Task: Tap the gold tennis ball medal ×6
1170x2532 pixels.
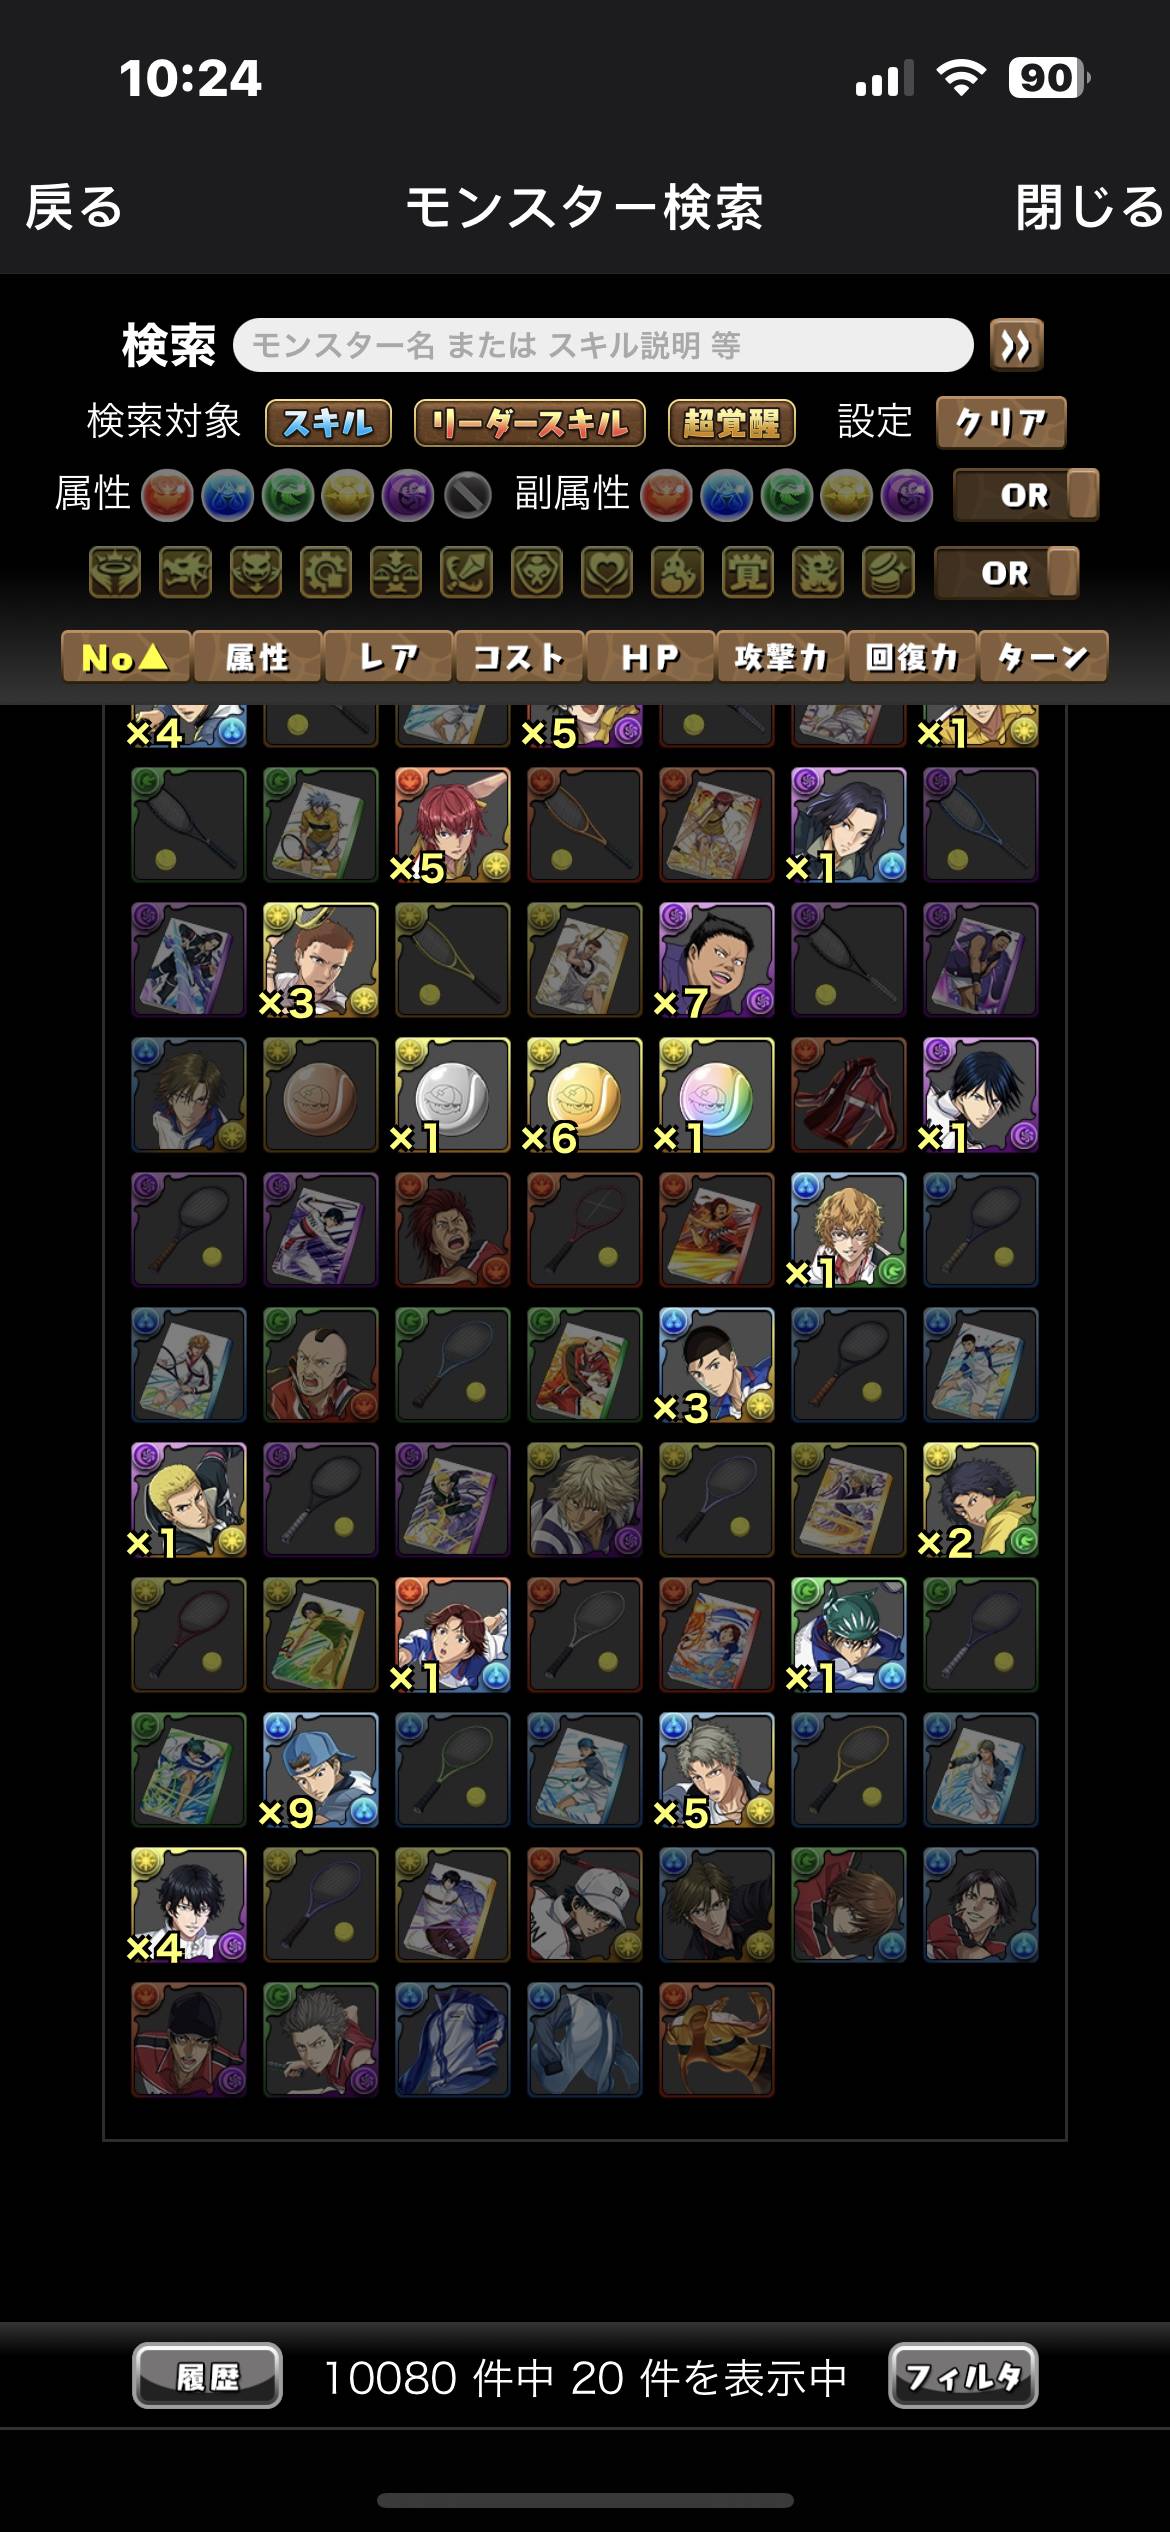Action: [584, 1095]
